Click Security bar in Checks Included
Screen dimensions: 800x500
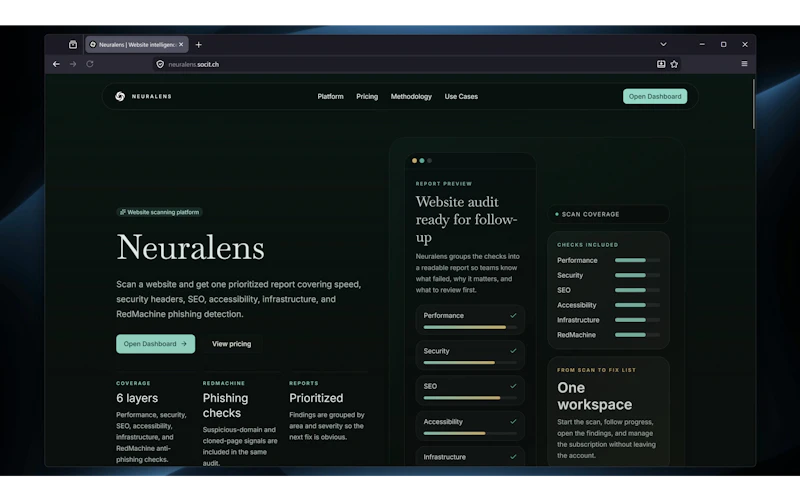pyautogui.click(x=637, y=275)
